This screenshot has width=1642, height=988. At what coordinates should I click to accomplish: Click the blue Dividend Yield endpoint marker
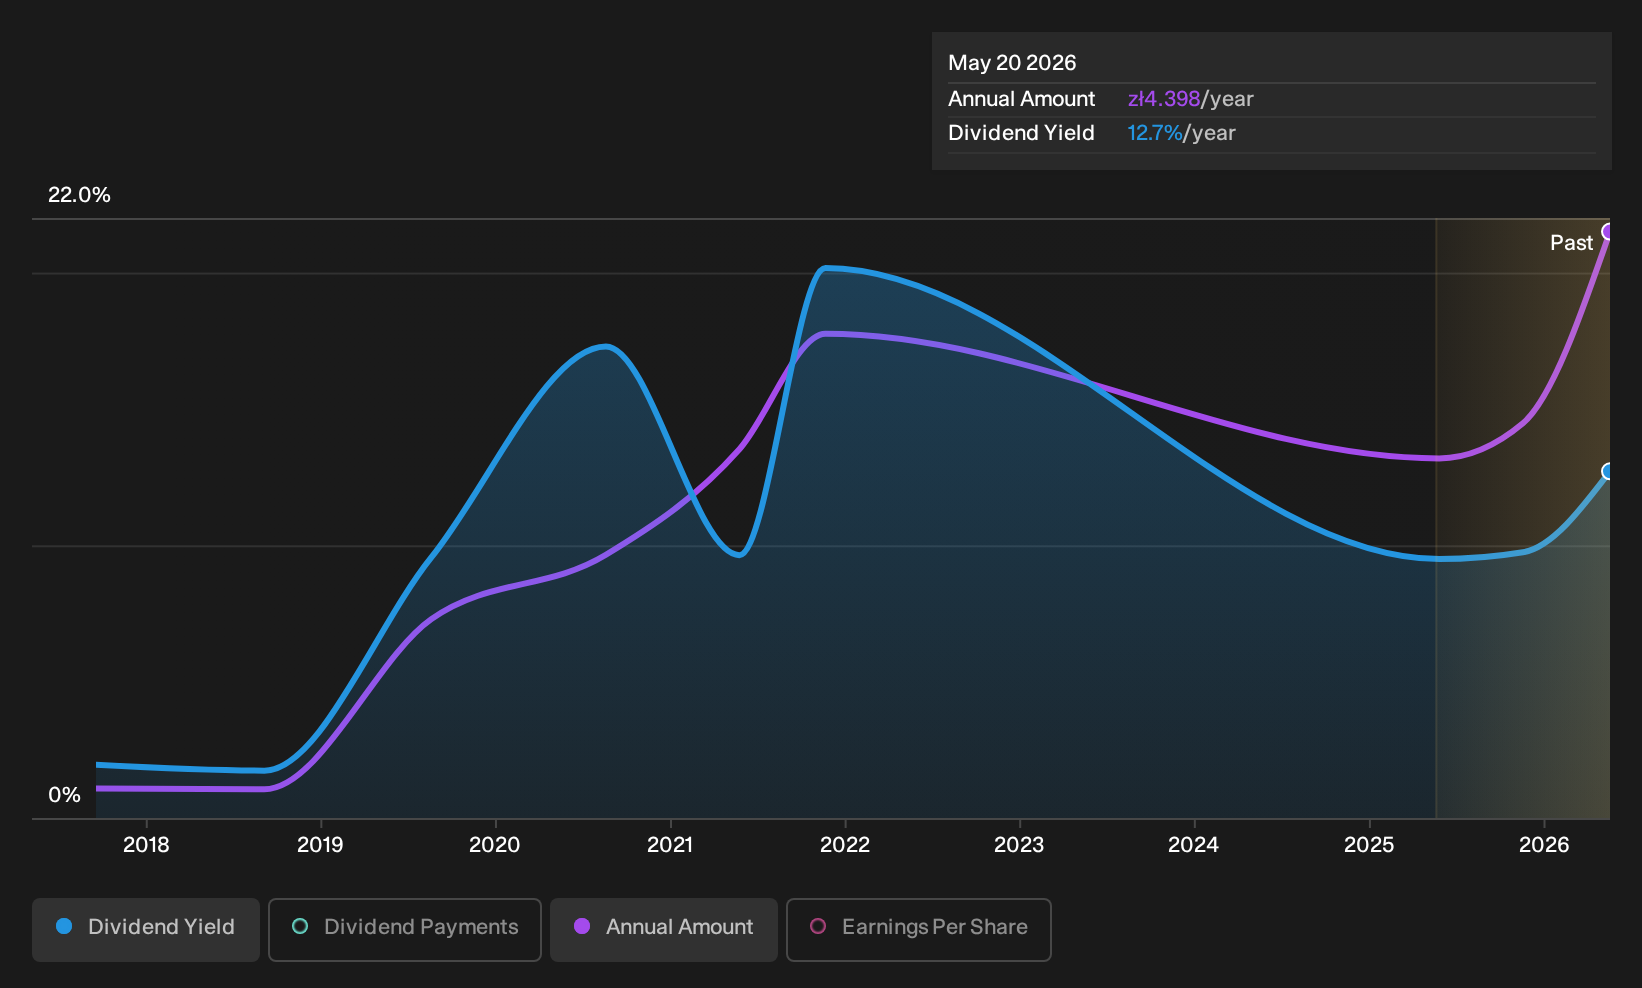(1608, 471)
